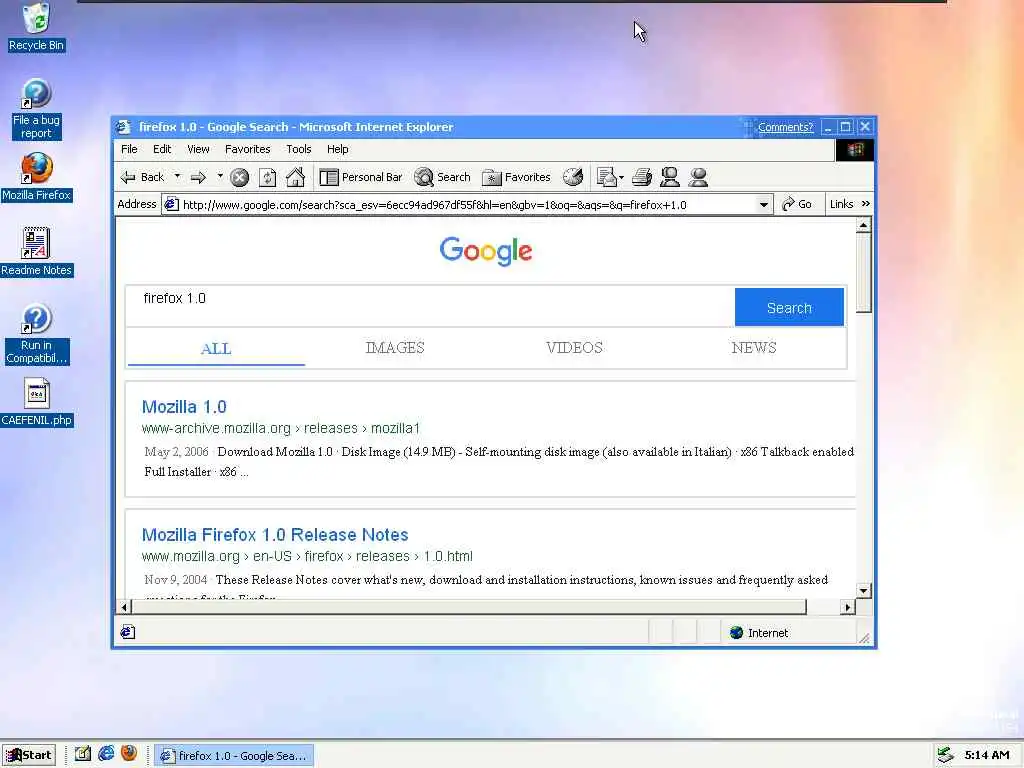
Task: Click quick launch Show Desktop icon
Action: [x=82, y=754]
